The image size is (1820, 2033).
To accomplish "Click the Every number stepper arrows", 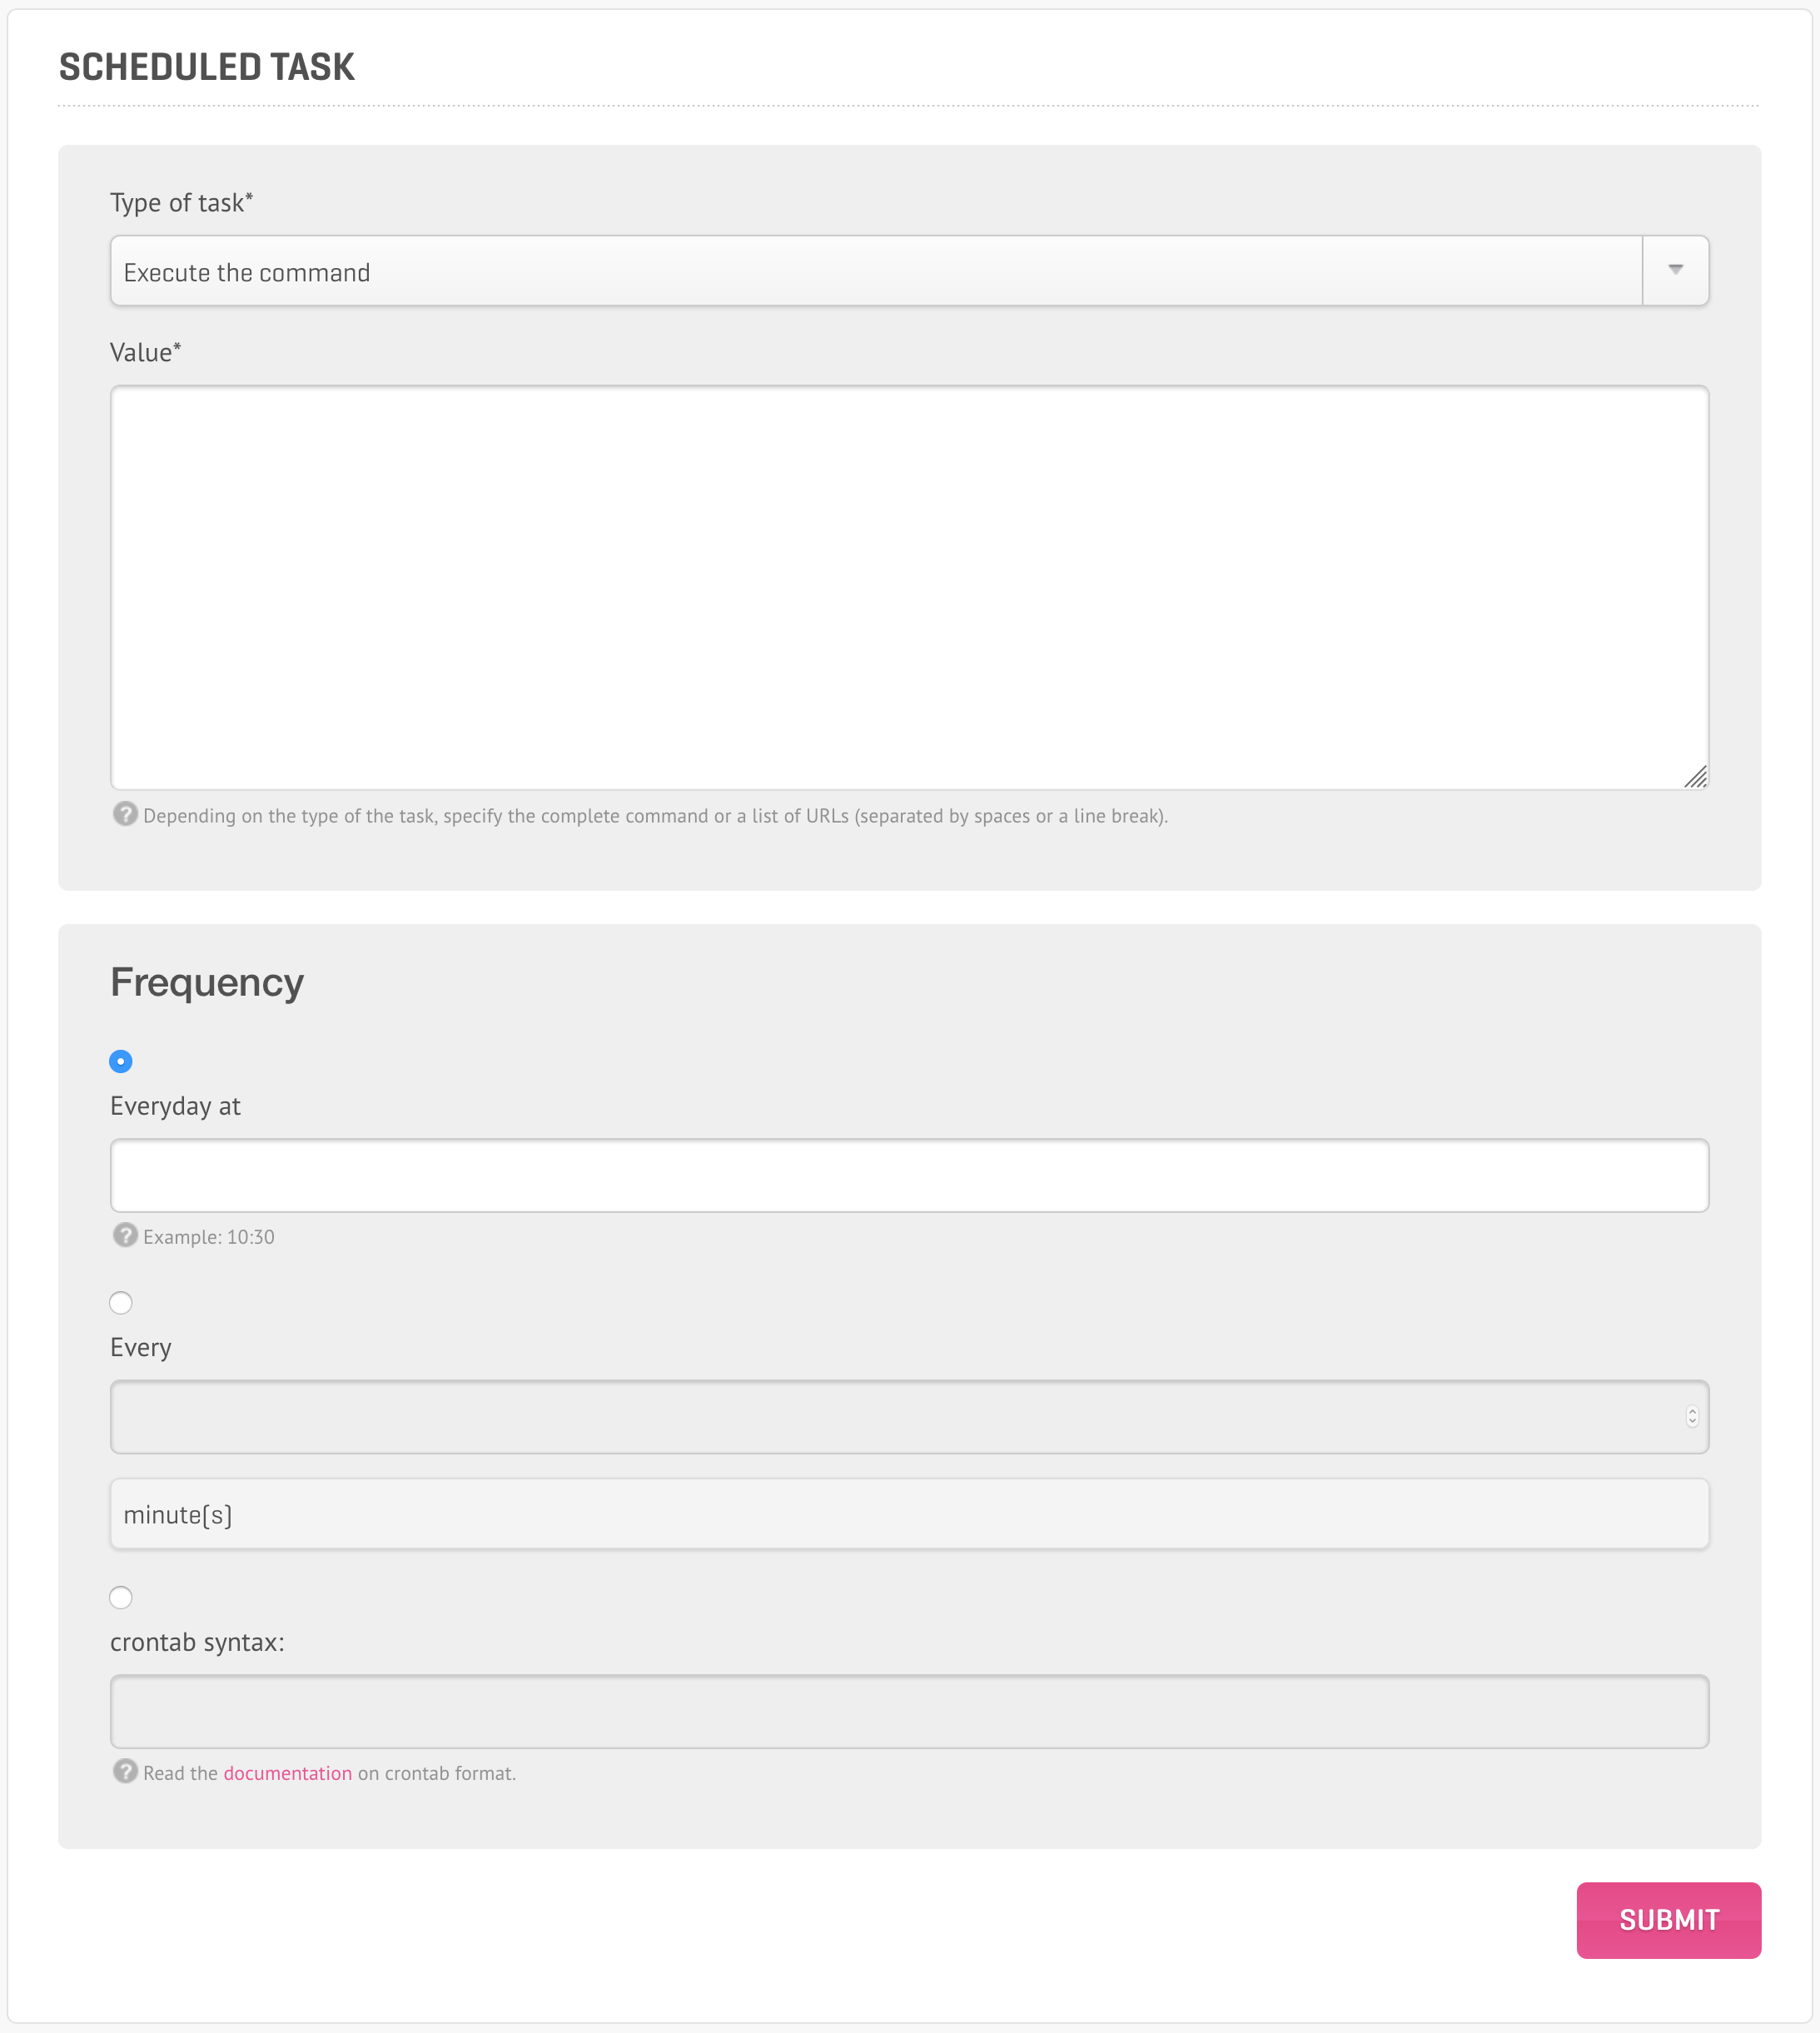I will 1692,1416.
